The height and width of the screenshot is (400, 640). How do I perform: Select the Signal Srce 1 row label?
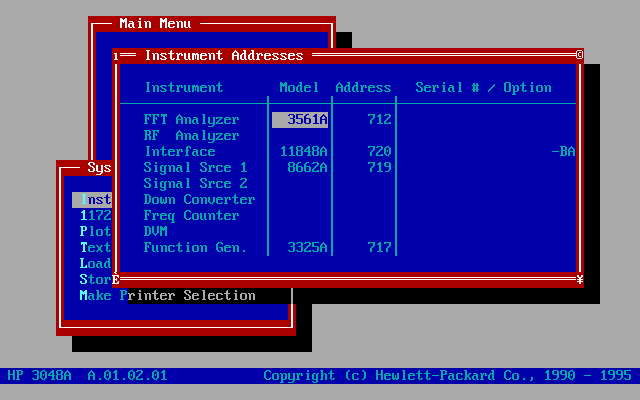click(x=196, y=167)
